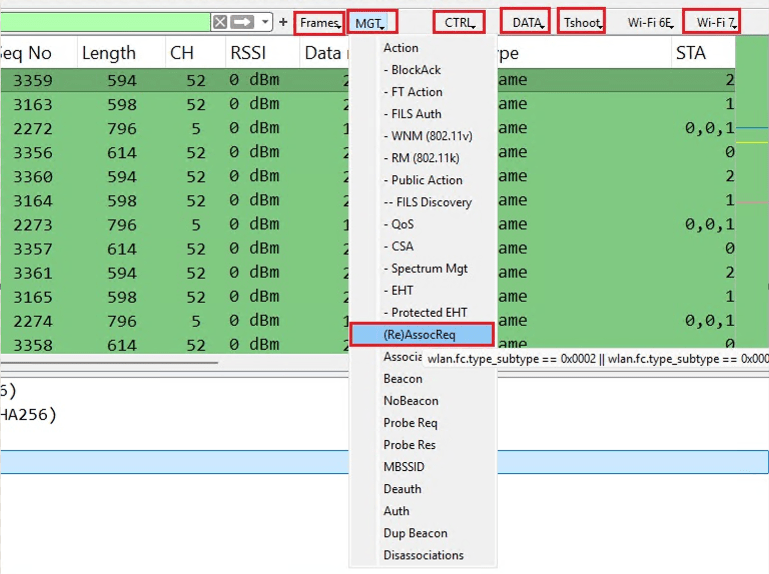Viewport: 769px width, 574px height.
Task: Click the RSSI column header
Action: coord(248,53)
